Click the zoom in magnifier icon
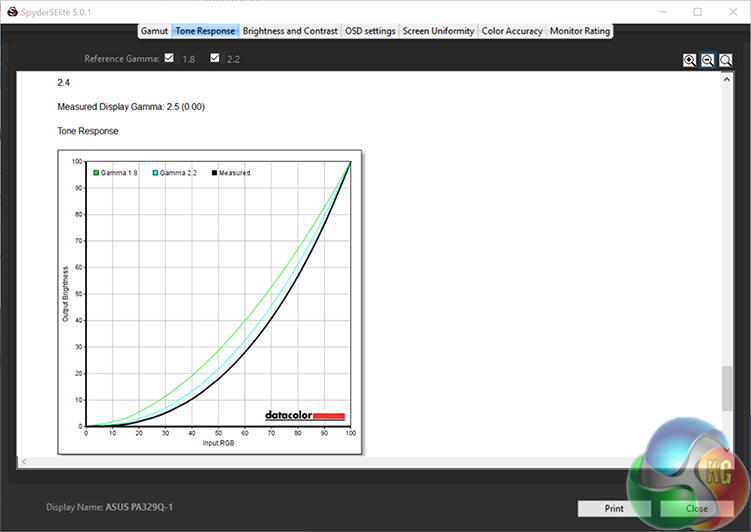751x532 pixels. click(690, 60)
